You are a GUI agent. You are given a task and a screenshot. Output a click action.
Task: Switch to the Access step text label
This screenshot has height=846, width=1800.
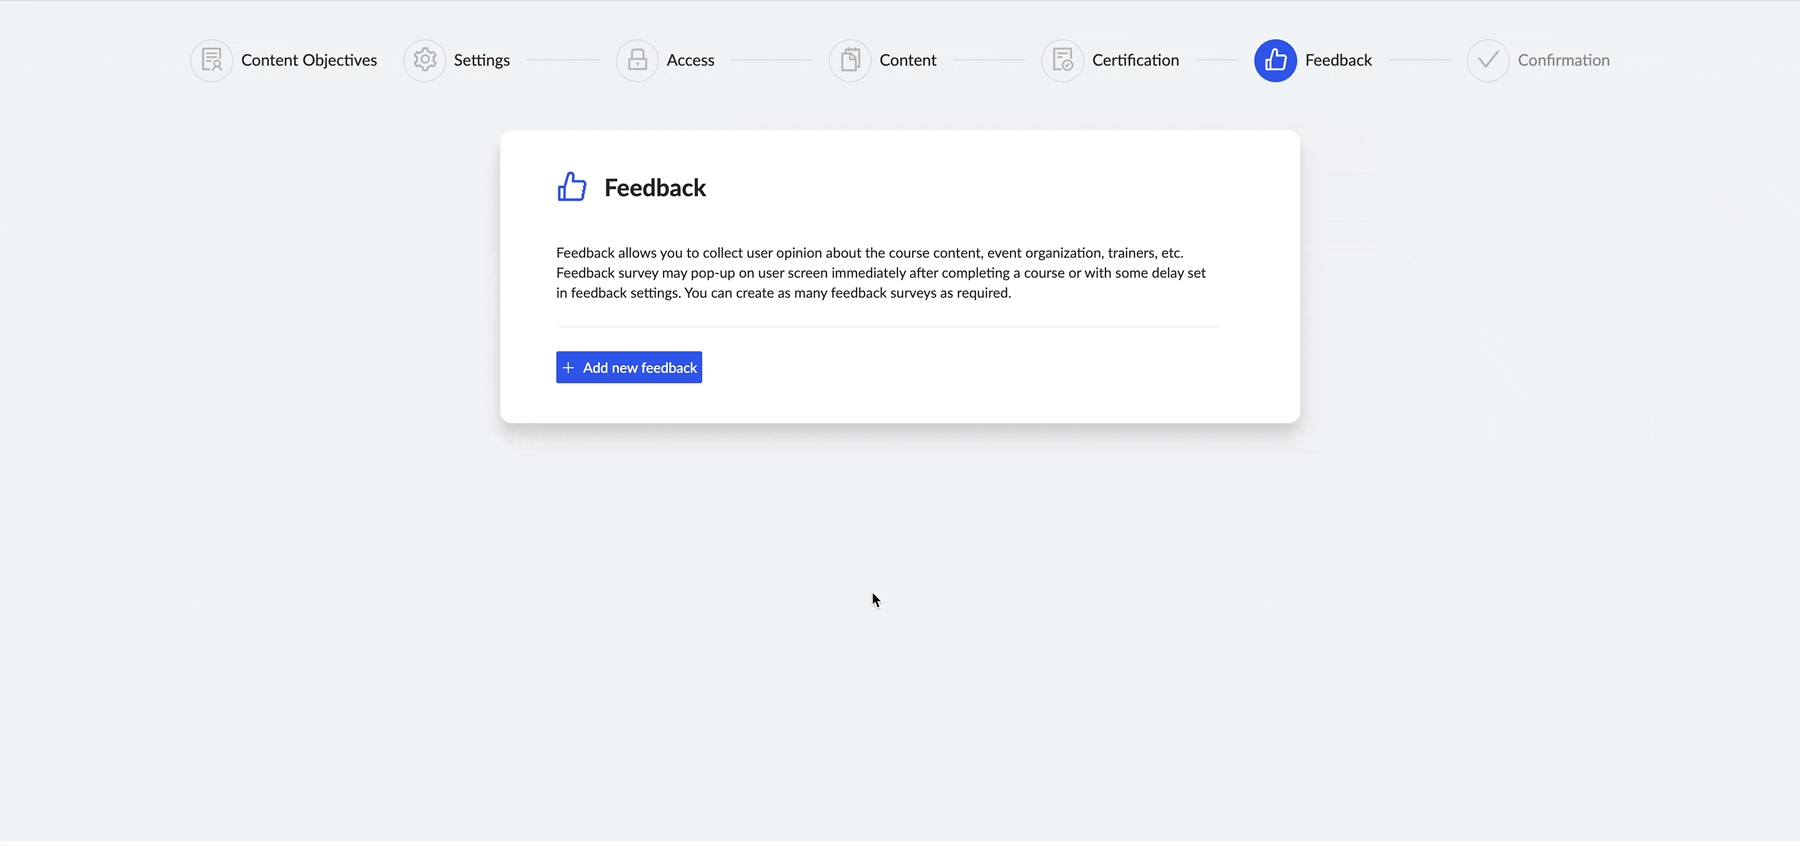pyautogui.click(x=690, y=60)
